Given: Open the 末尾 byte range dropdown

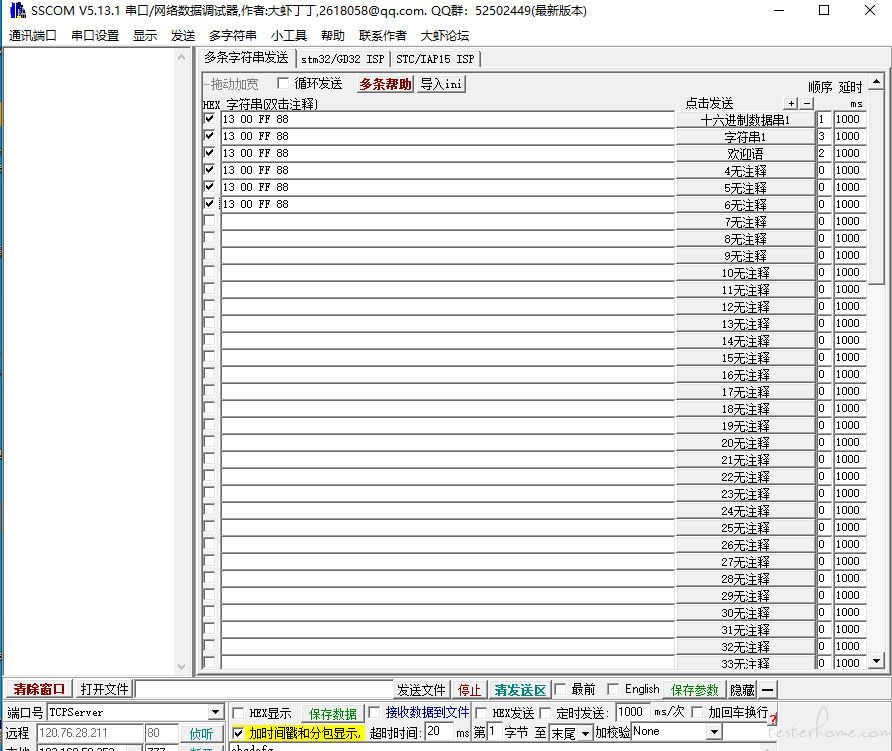Looking at the screenshot, I should 585,733.
